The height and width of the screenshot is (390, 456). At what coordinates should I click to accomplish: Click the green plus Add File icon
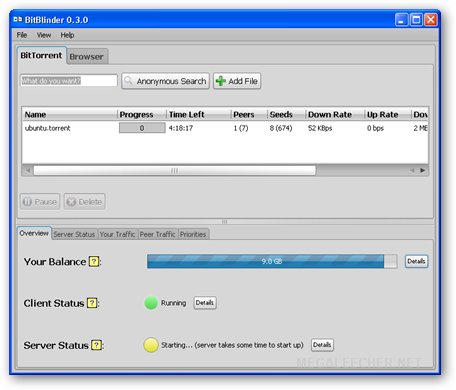tap(220, 81)
